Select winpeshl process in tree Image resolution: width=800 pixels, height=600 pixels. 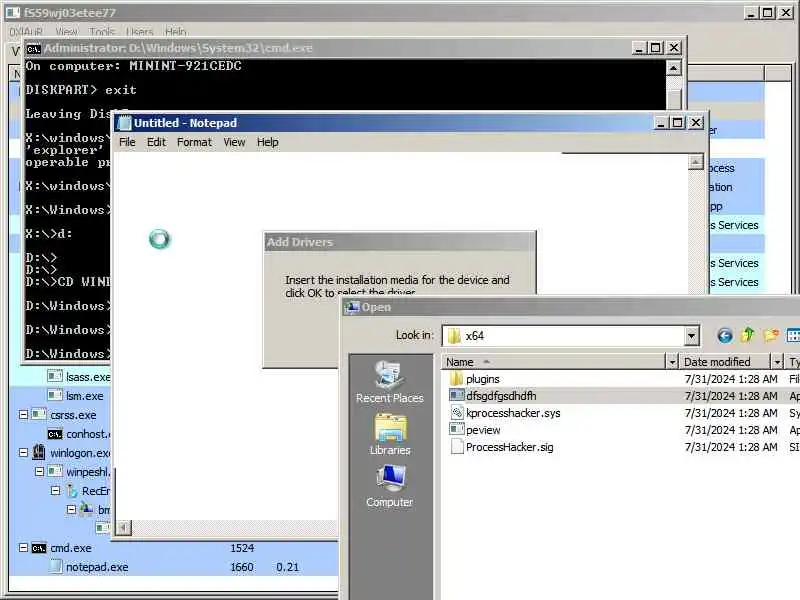pos(79,471)
